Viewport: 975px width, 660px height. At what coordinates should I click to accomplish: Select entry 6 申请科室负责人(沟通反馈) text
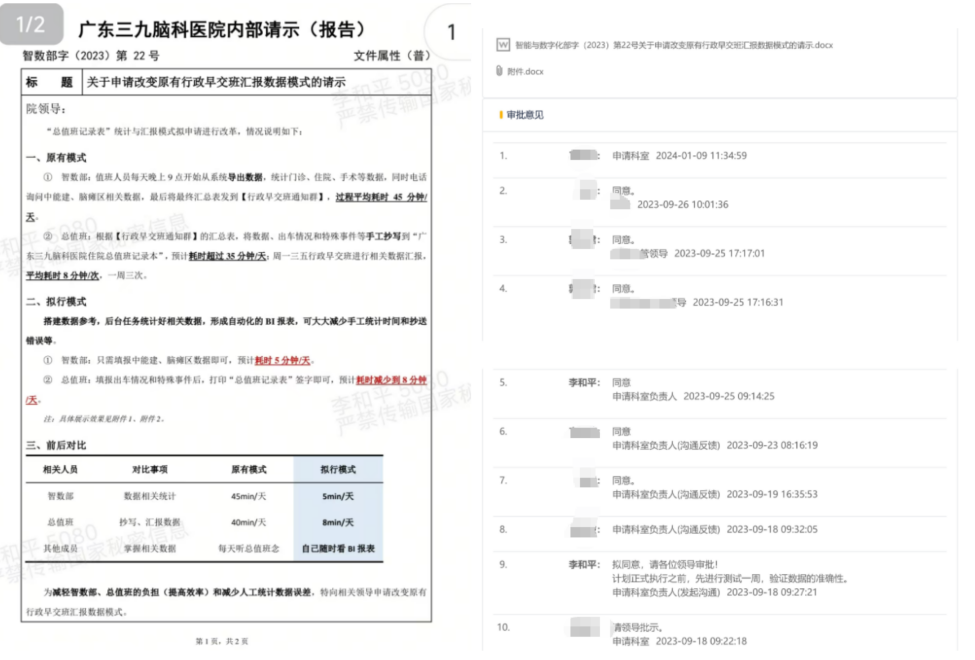pyautogui.click(x=665, y=445)
